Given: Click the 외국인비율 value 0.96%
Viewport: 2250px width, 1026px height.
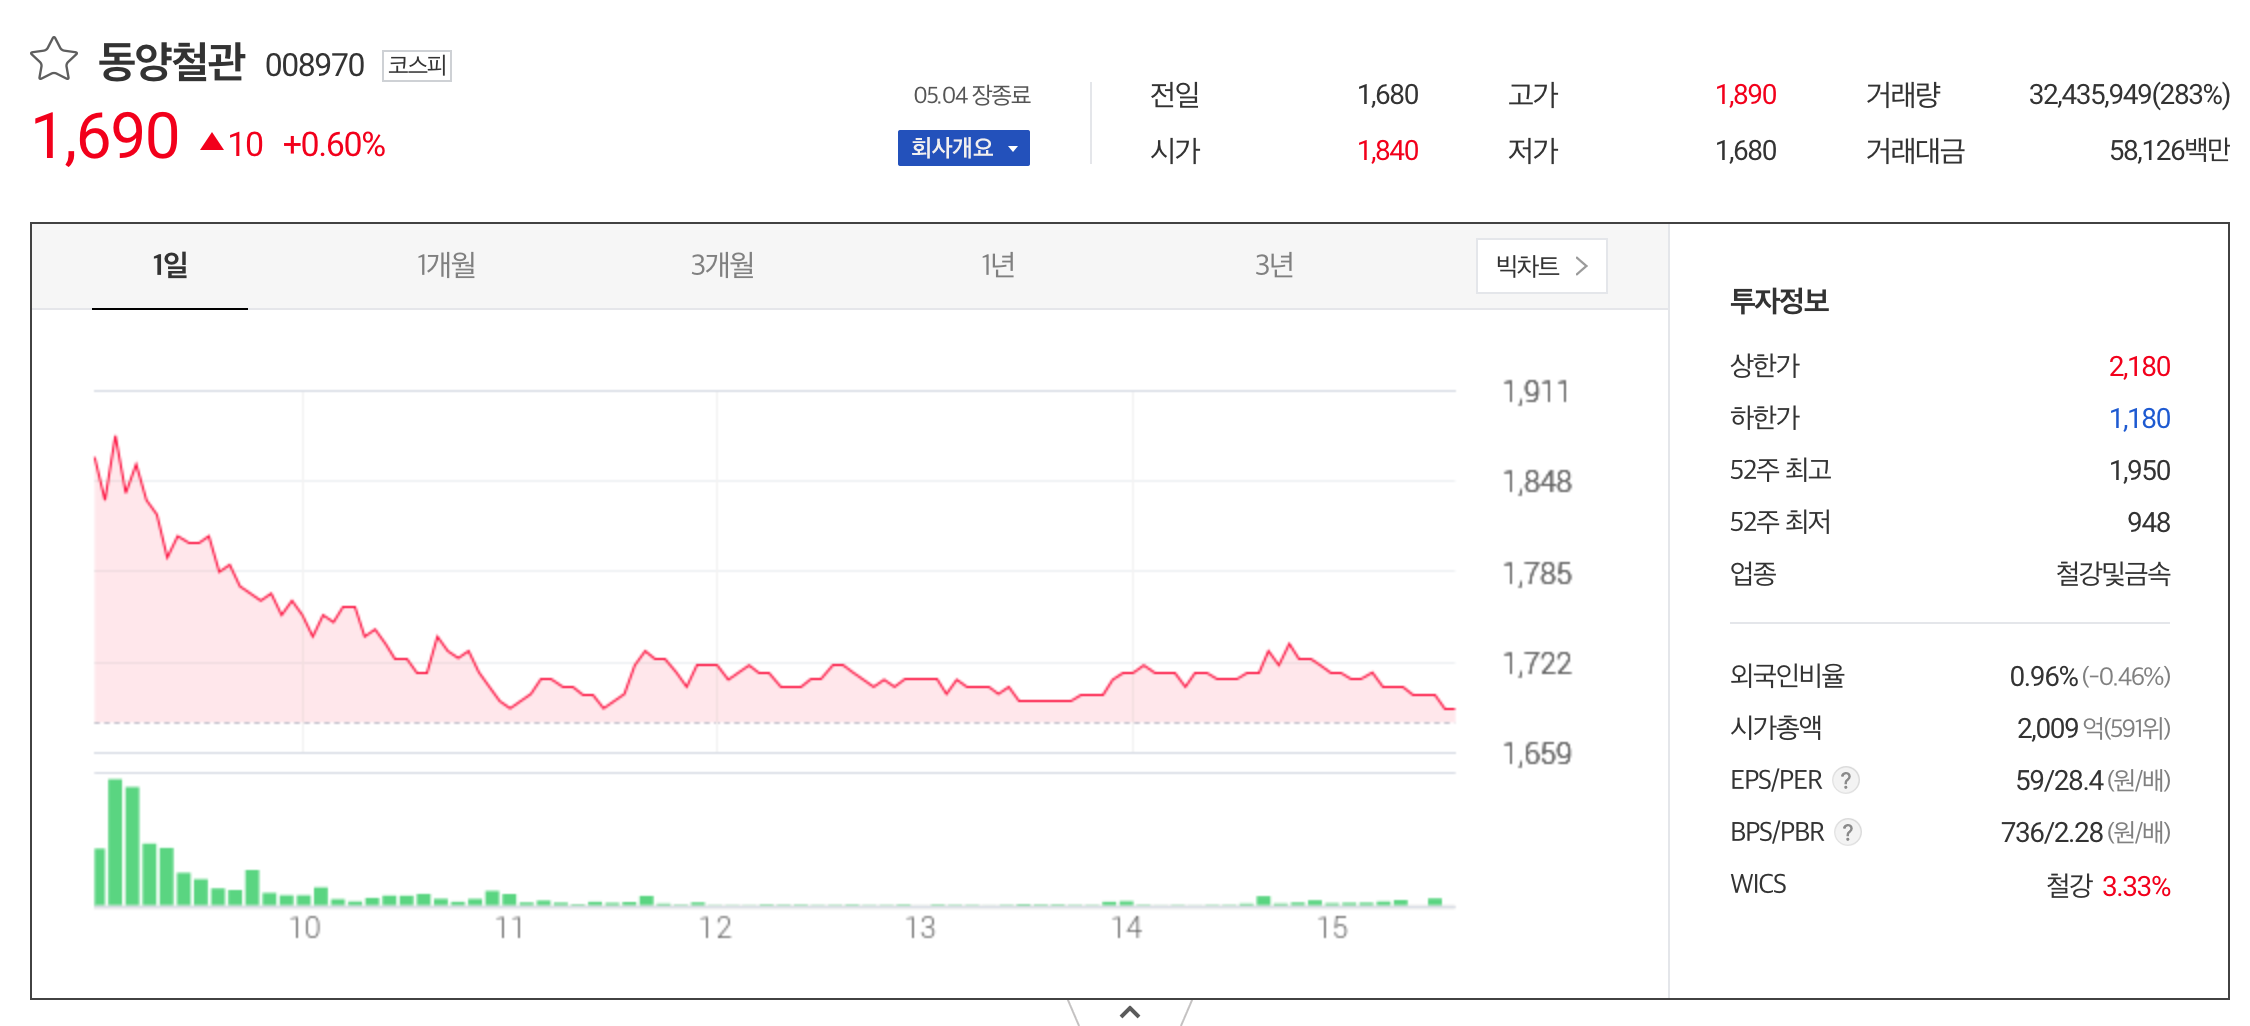Looking at the screenshot, I should tap(2043, 677).
